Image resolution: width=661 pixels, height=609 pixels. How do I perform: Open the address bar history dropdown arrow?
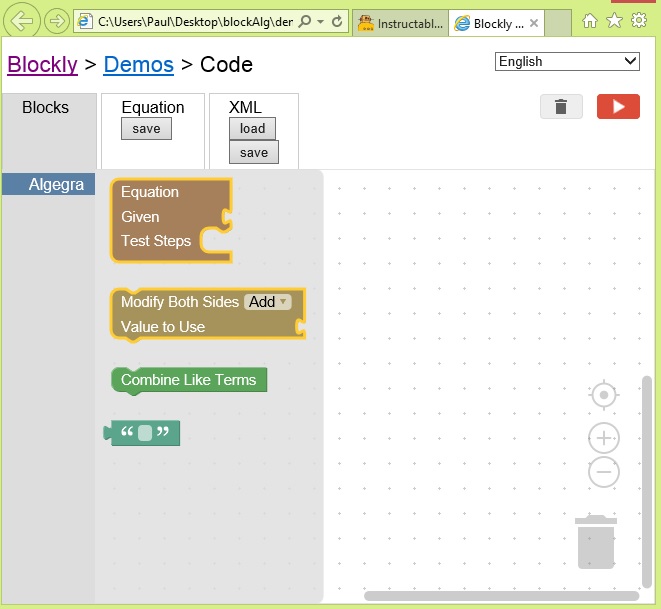point(320,21)
